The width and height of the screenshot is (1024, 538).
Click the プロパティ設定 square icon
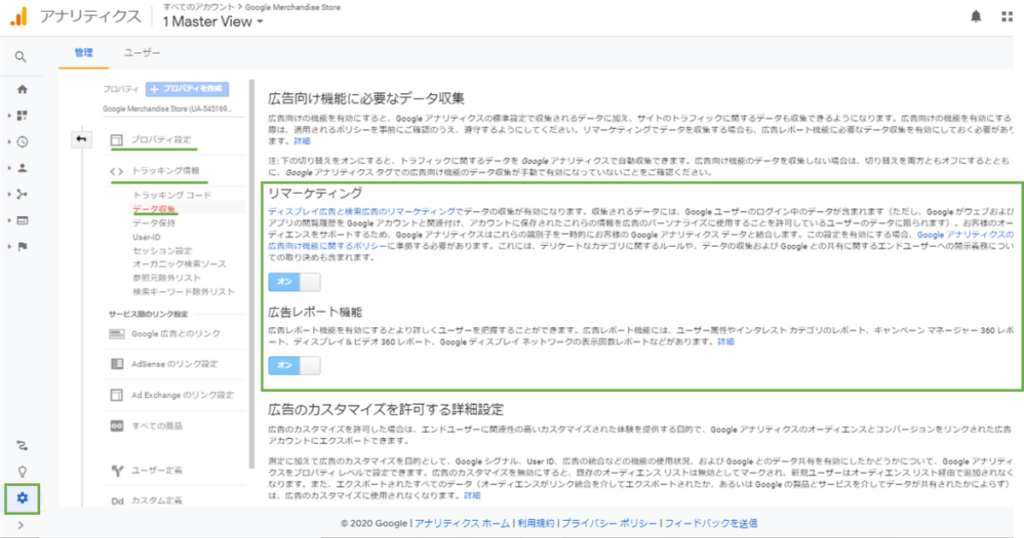[x=116, y=140]
